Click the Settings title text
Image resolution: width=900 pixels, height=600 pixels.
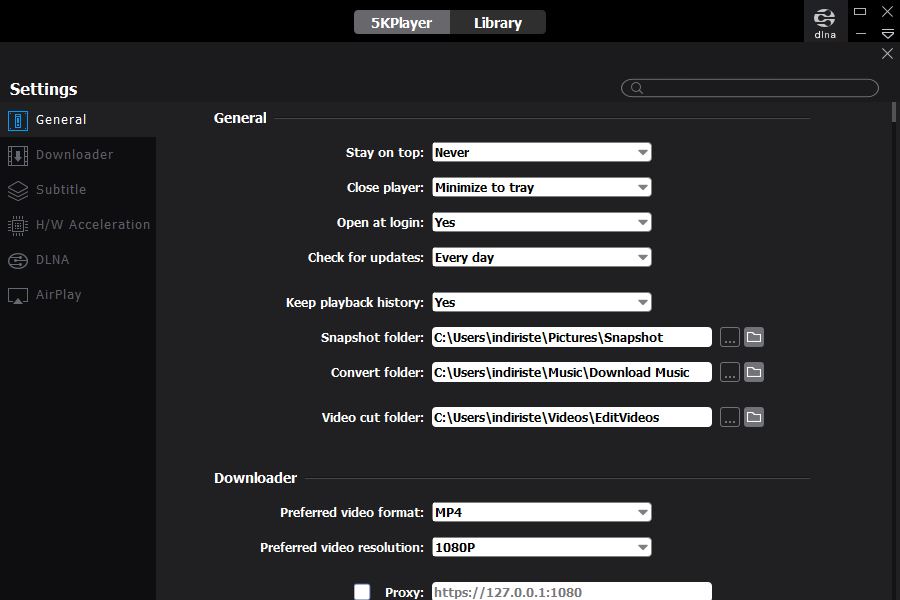pos(44,89)
